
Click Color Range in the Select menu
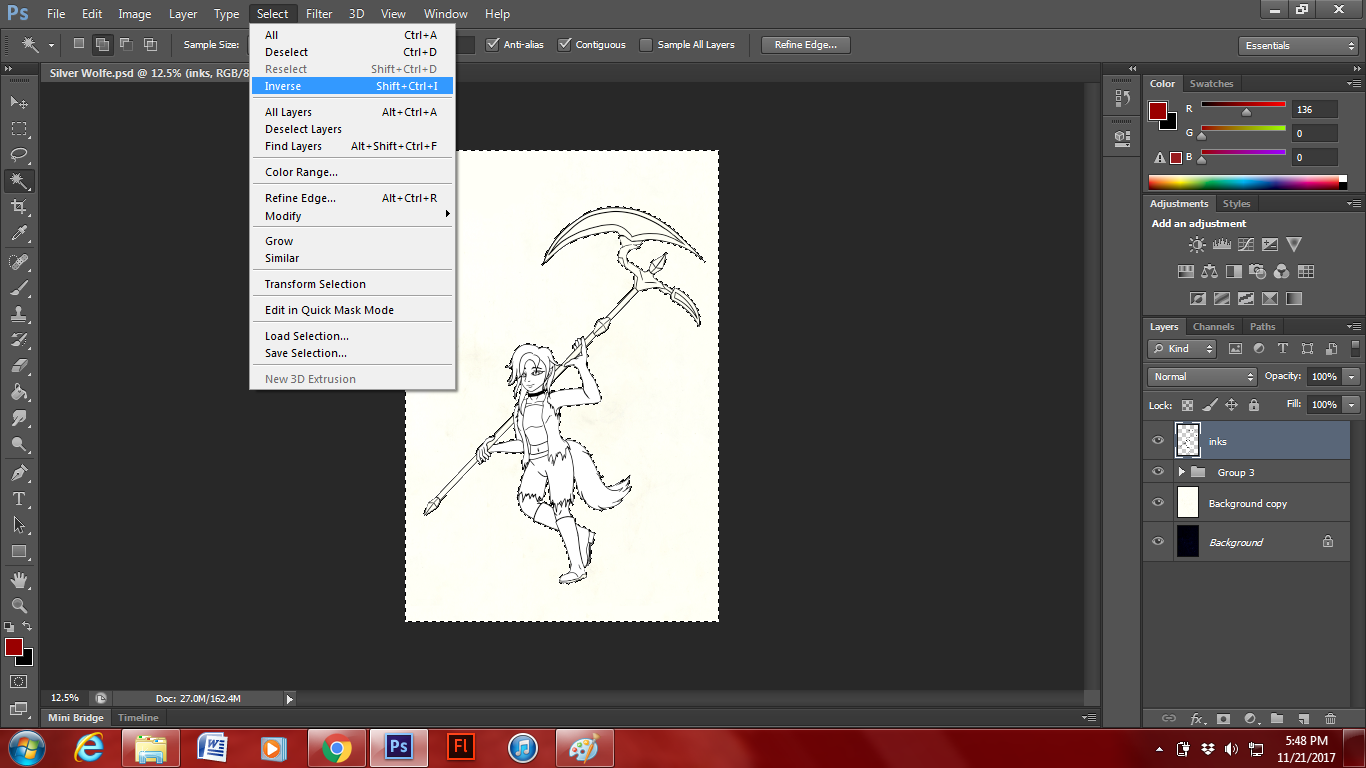point(301,172)
